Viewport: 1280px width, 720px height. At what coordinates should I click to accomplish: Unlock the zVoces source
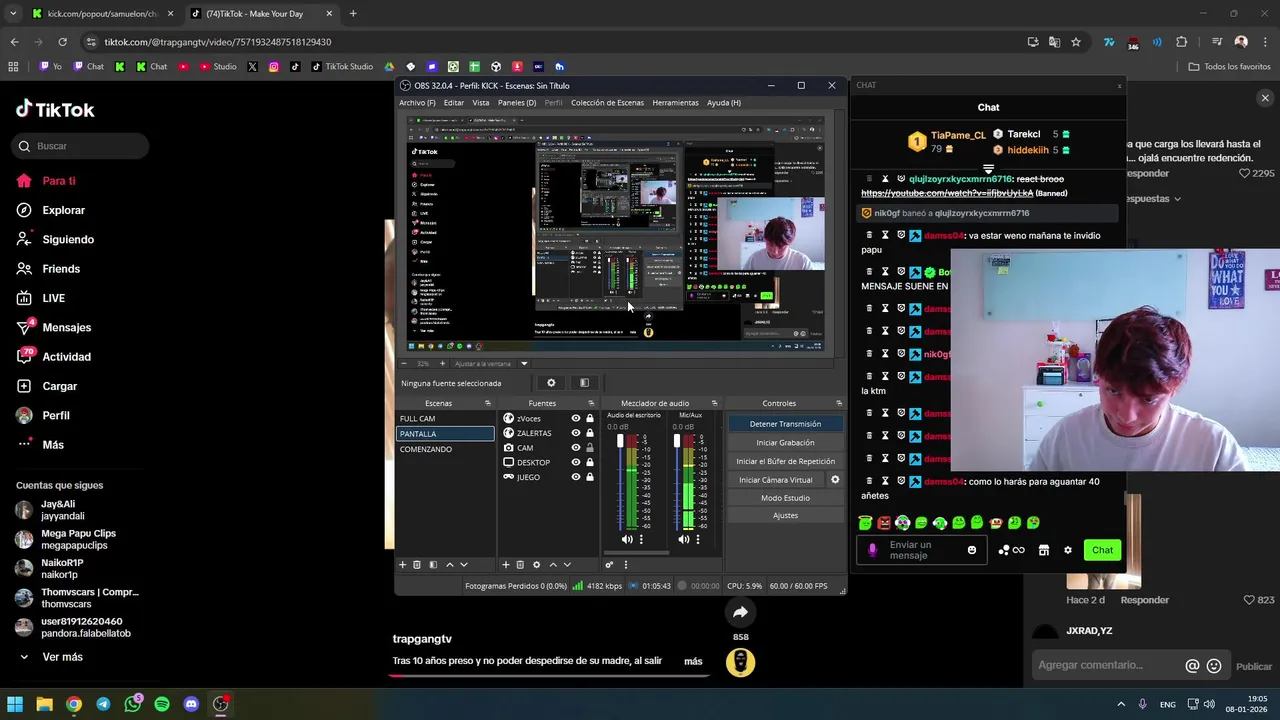(x=590, y=418)
